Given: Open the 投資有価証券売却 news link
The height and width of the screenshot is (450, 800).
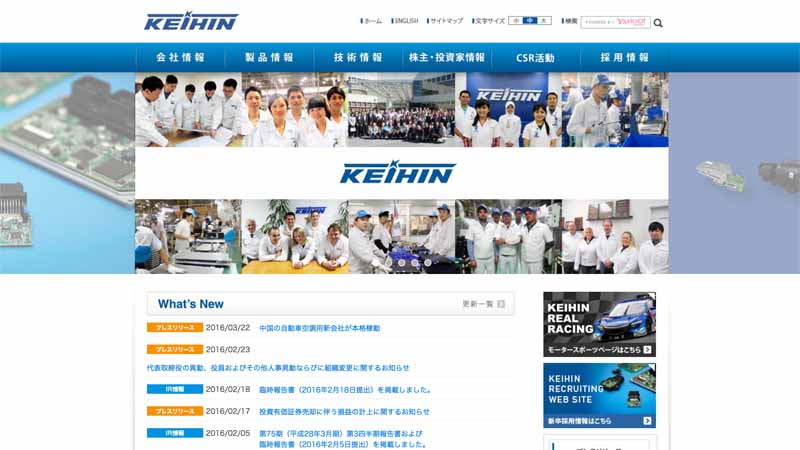Looking at the screenshot, I should point(344,412).
